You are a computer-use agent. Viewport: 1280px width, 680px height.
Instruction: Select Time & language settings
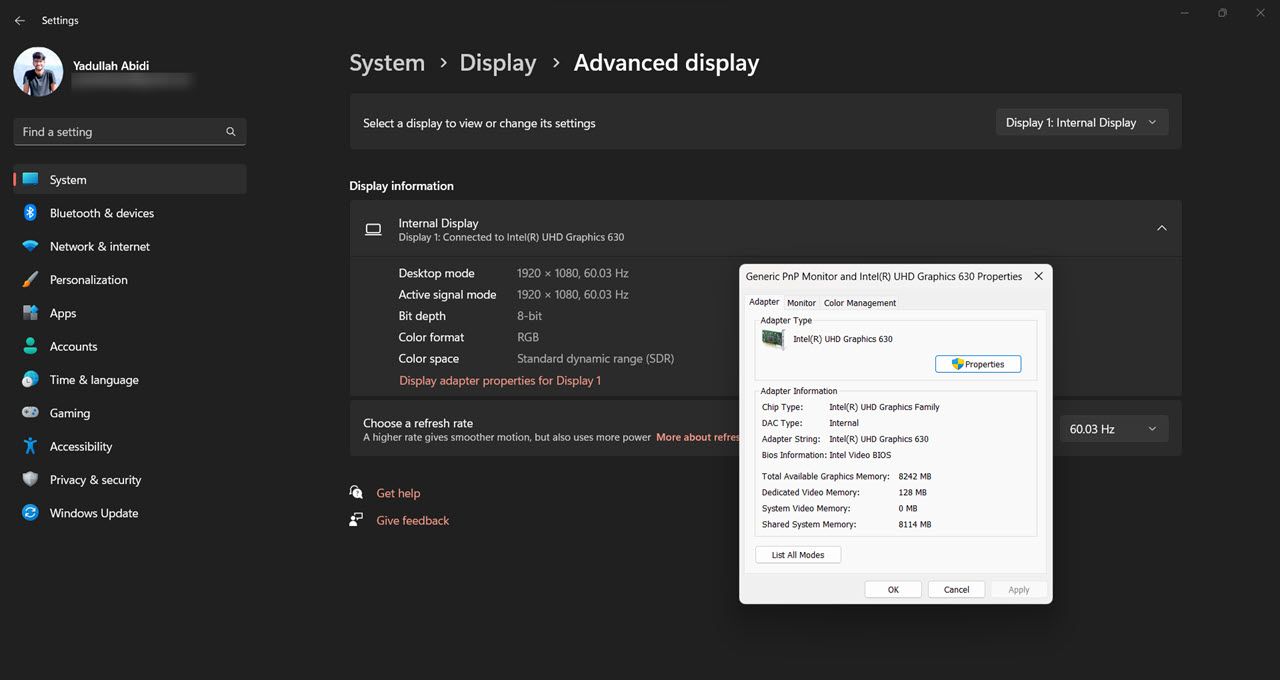(93, 379)
